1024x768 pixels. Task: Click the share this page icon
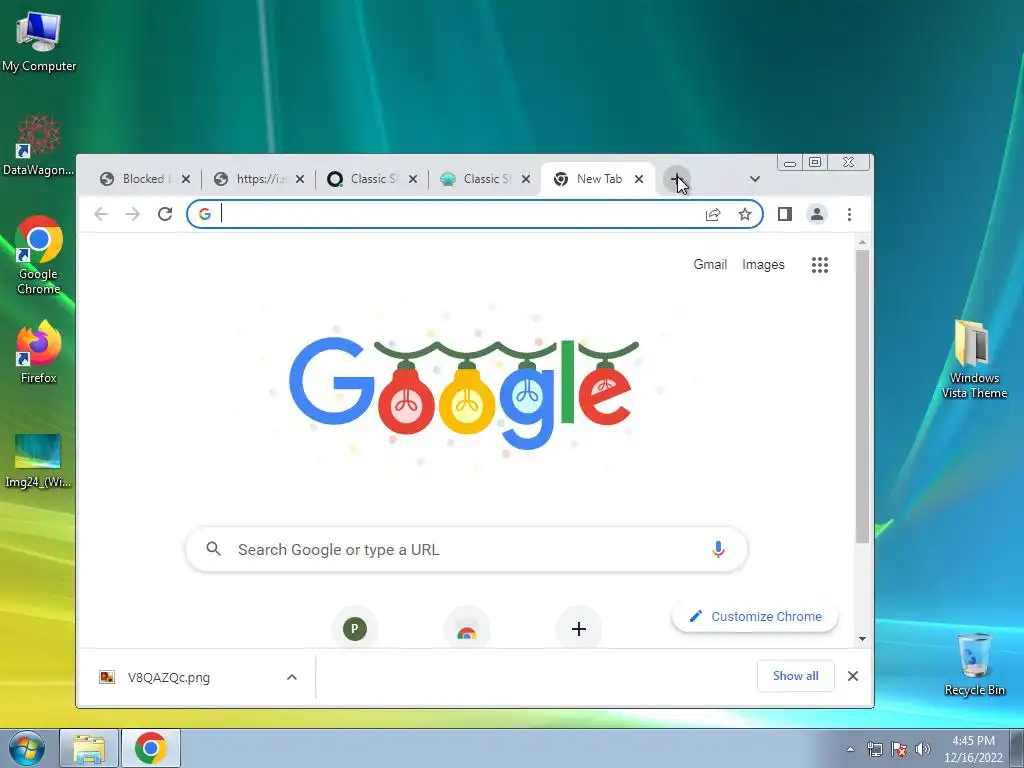click(712, 214)
